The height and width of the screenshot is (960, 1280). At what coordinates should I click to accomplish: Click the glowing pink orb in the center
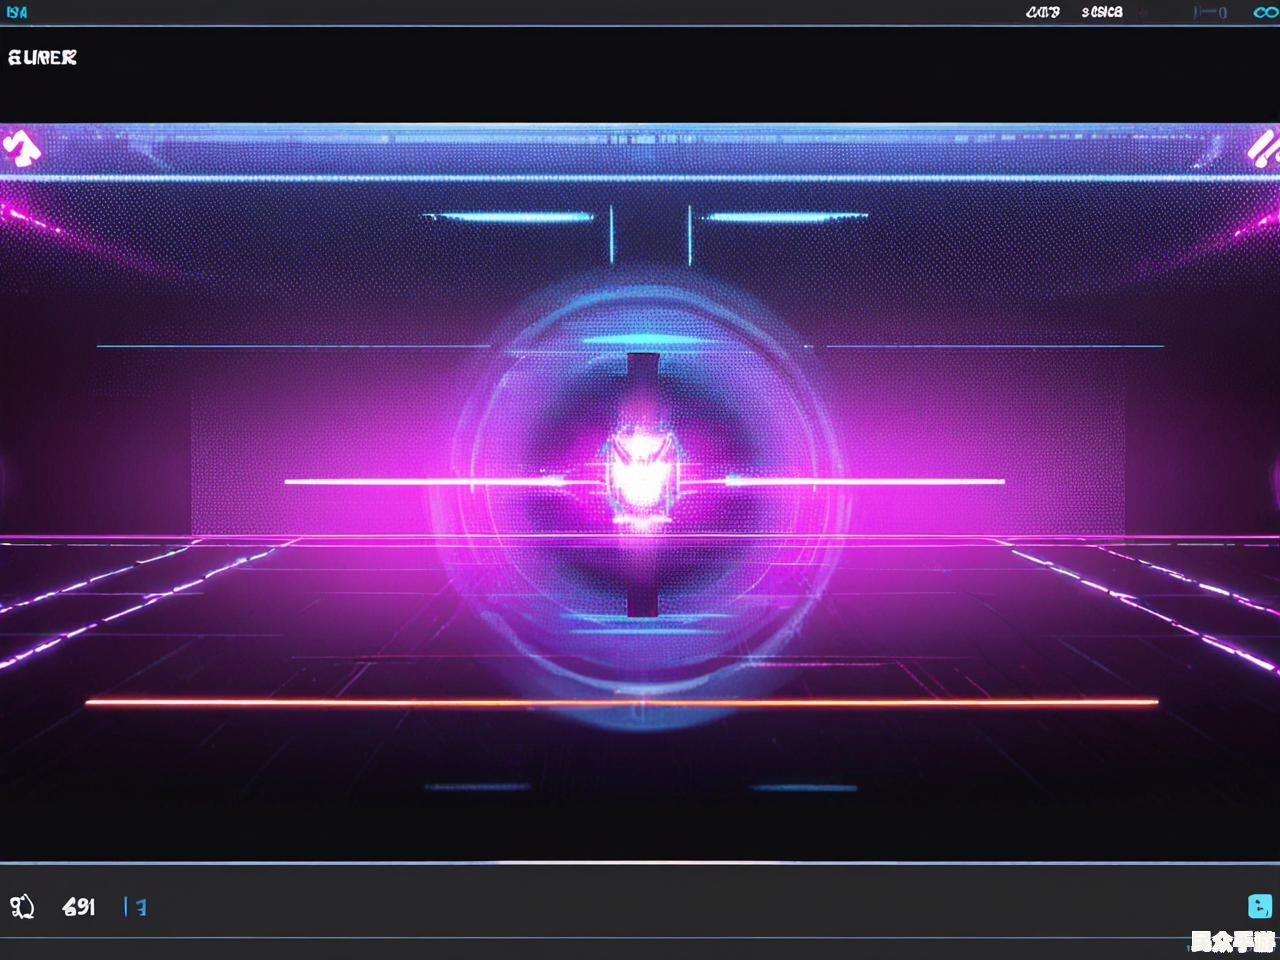point(638,478)
